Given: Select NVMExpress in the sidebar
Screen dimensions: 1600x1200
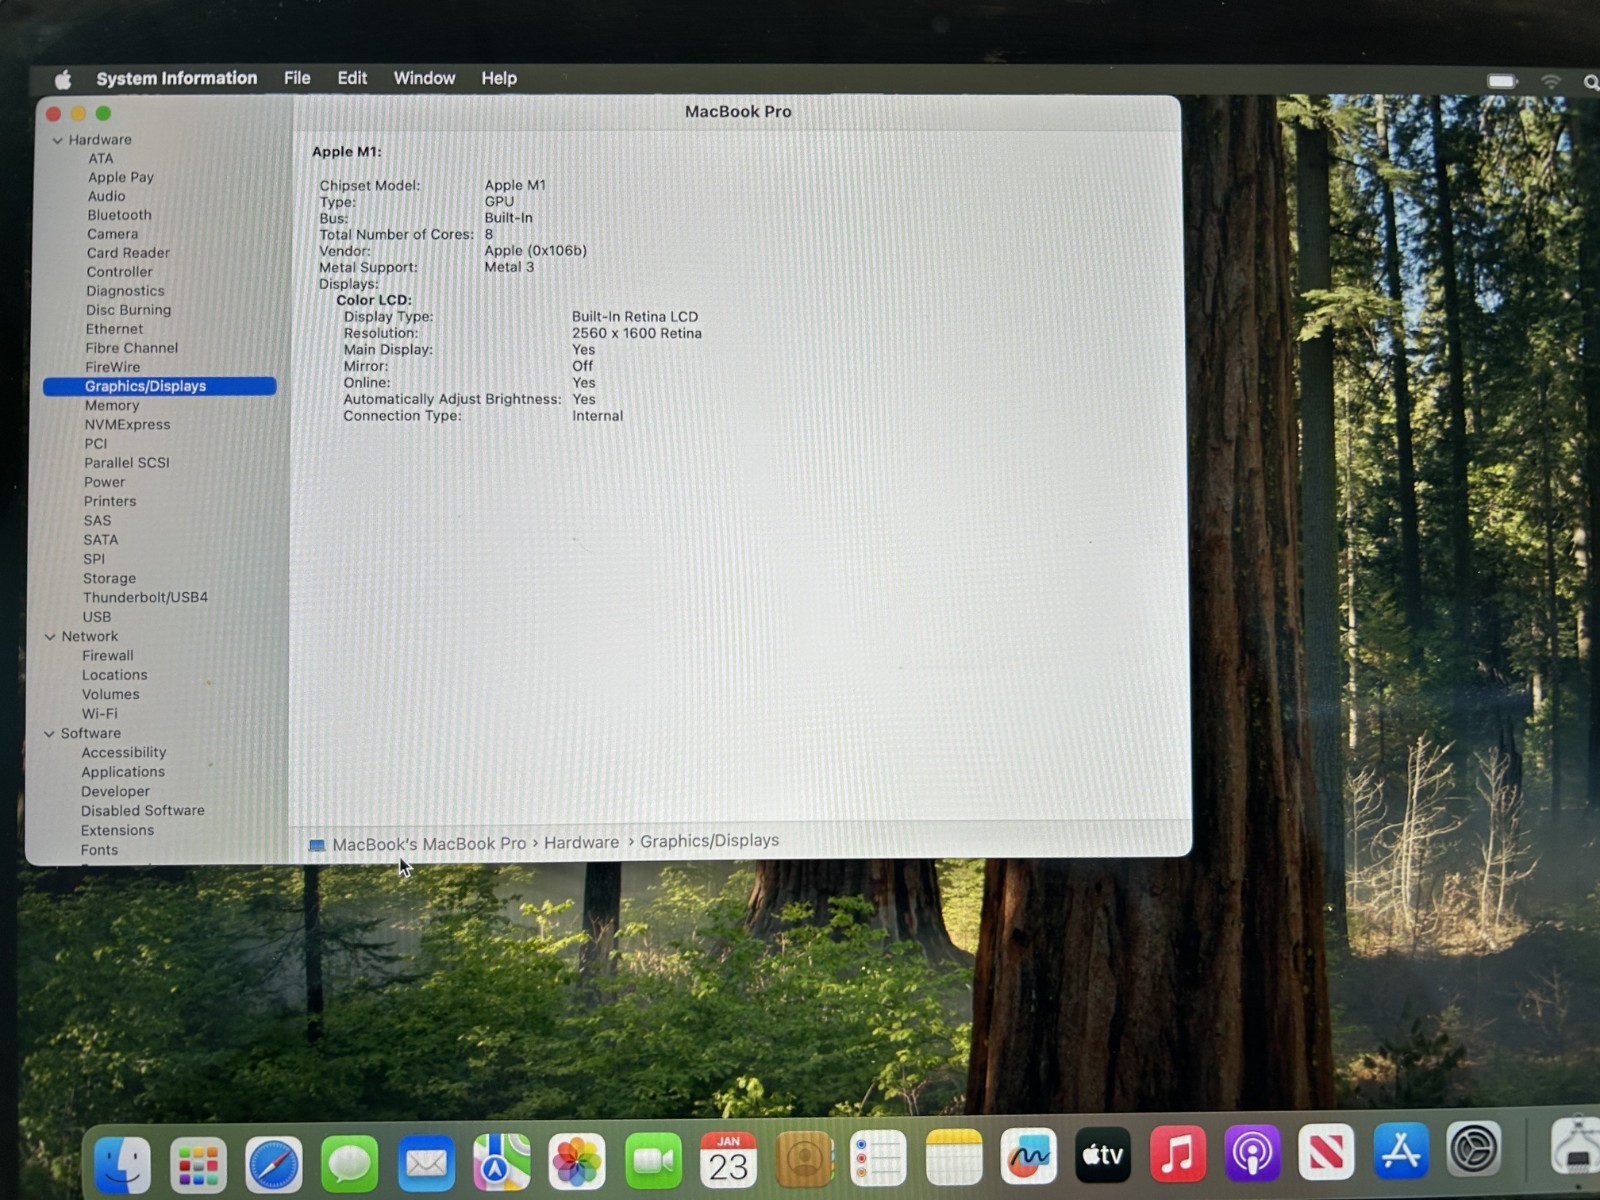Looking at the screenshot, I should tap(127, 424).
